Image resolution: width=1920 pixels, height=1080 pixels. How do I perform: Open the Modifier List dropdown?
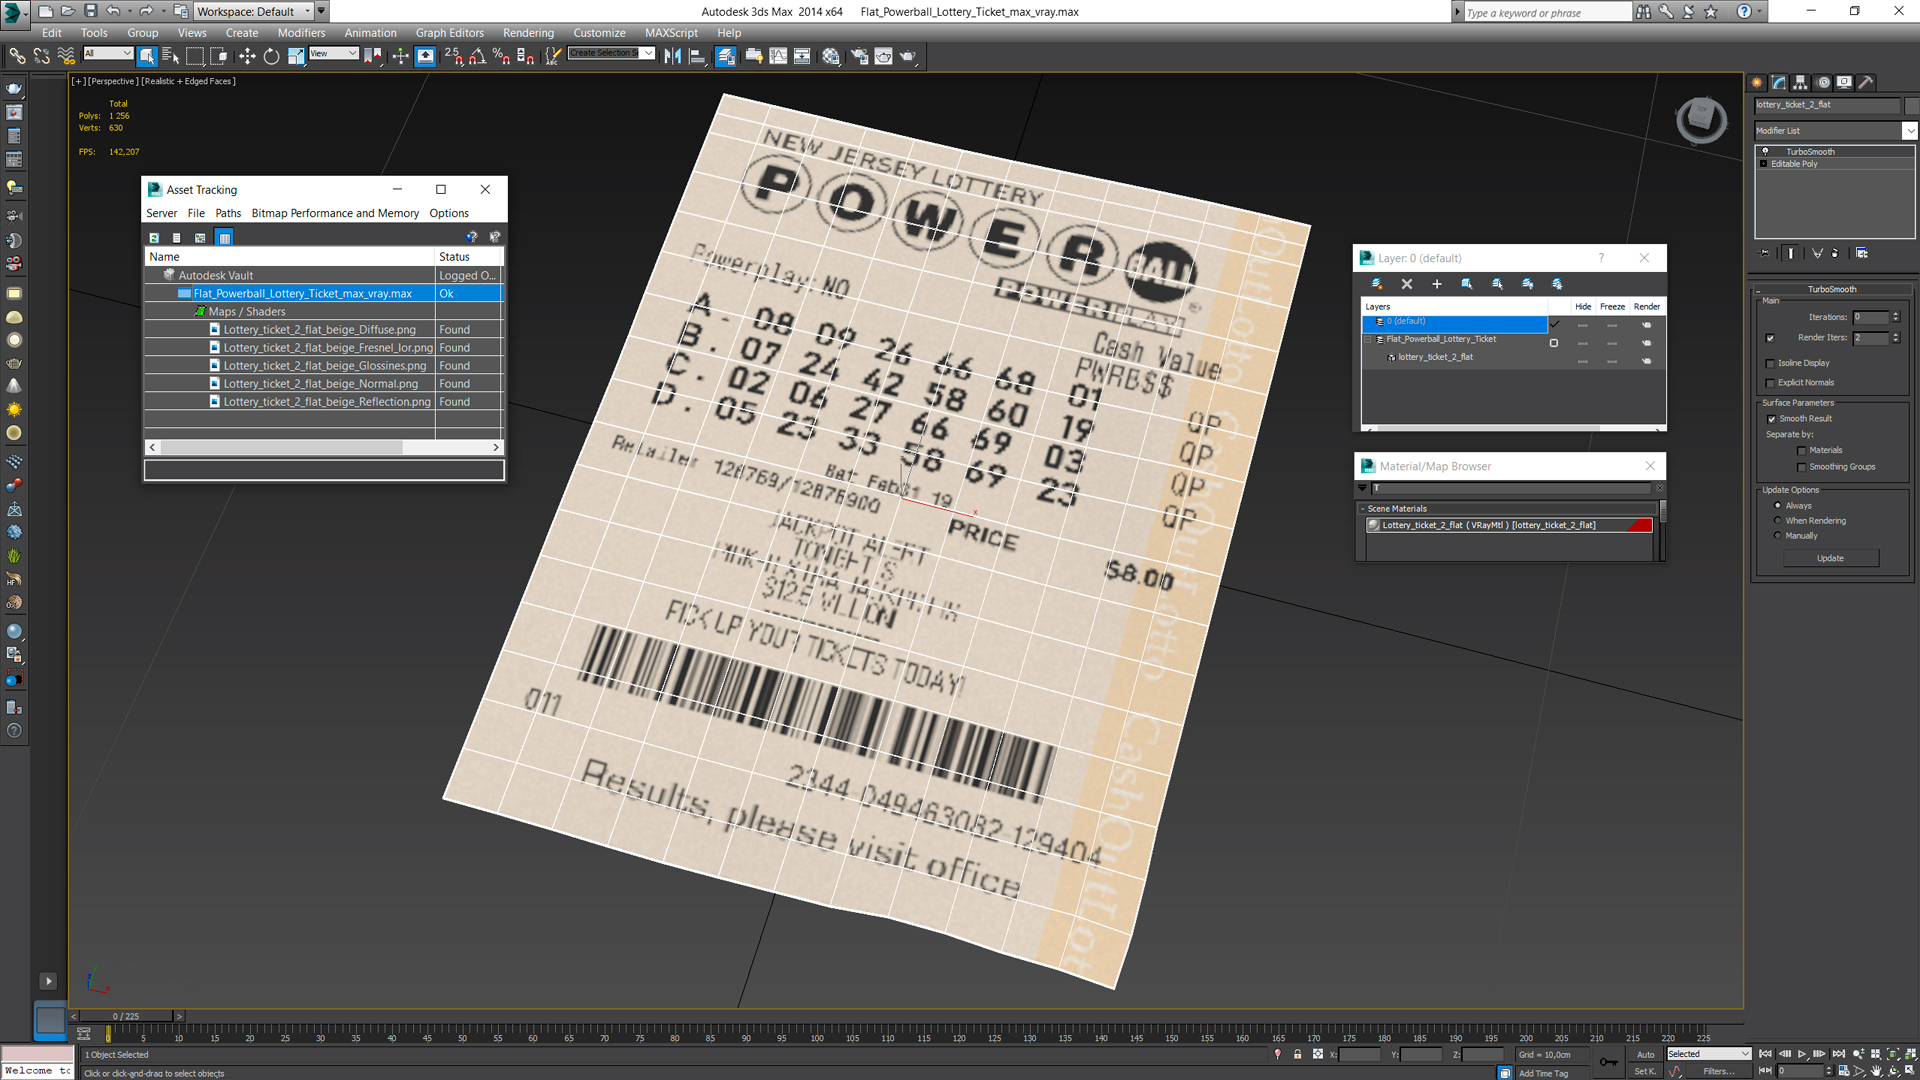[x=1909, y=131]
